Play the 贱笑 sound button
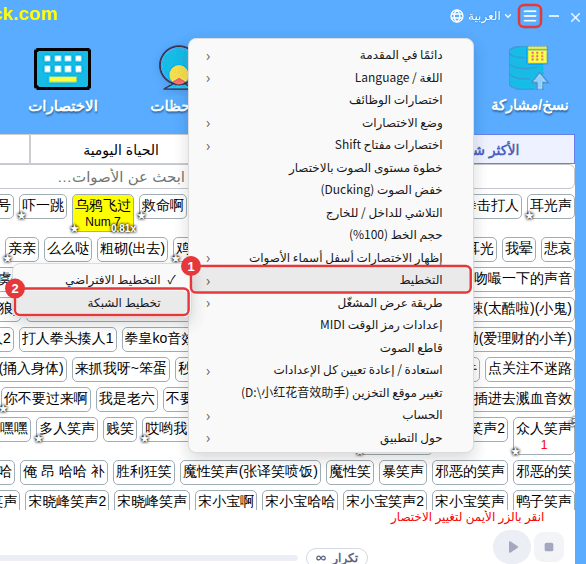This screenshot has width=586, height=564. 120,429
